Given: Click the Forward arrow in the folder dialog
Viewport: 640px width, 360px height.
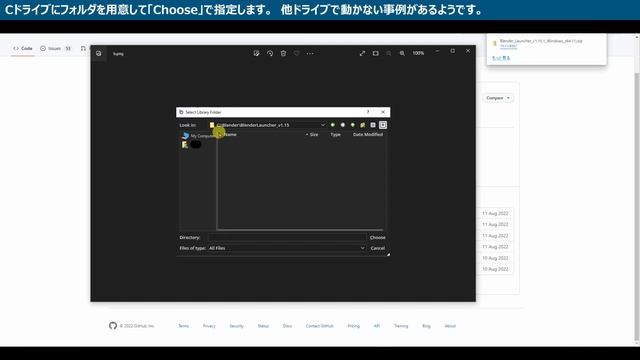Looking at the screenshot, I should tap(343, 125).
